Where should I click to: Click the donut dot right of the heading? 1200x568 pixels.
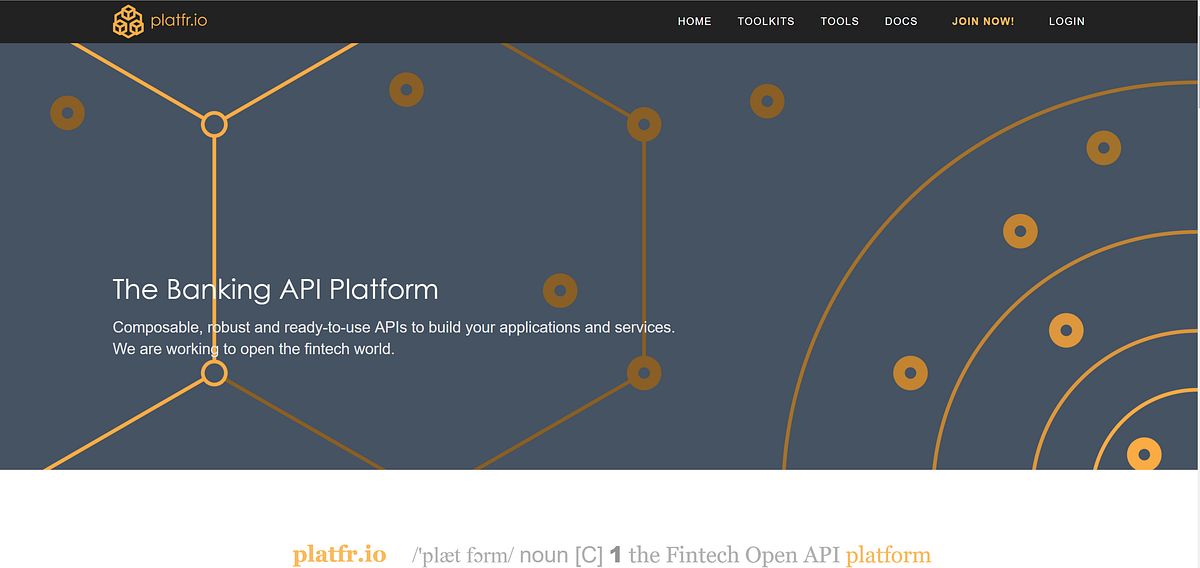tap(560, 291)
